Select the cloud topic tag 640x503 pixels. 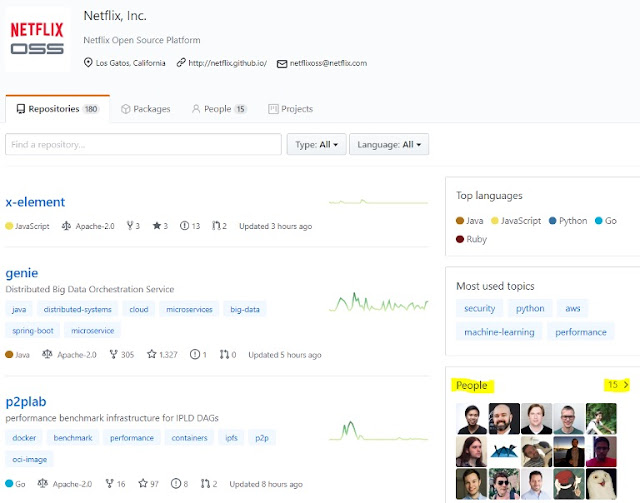click(139, 309)
